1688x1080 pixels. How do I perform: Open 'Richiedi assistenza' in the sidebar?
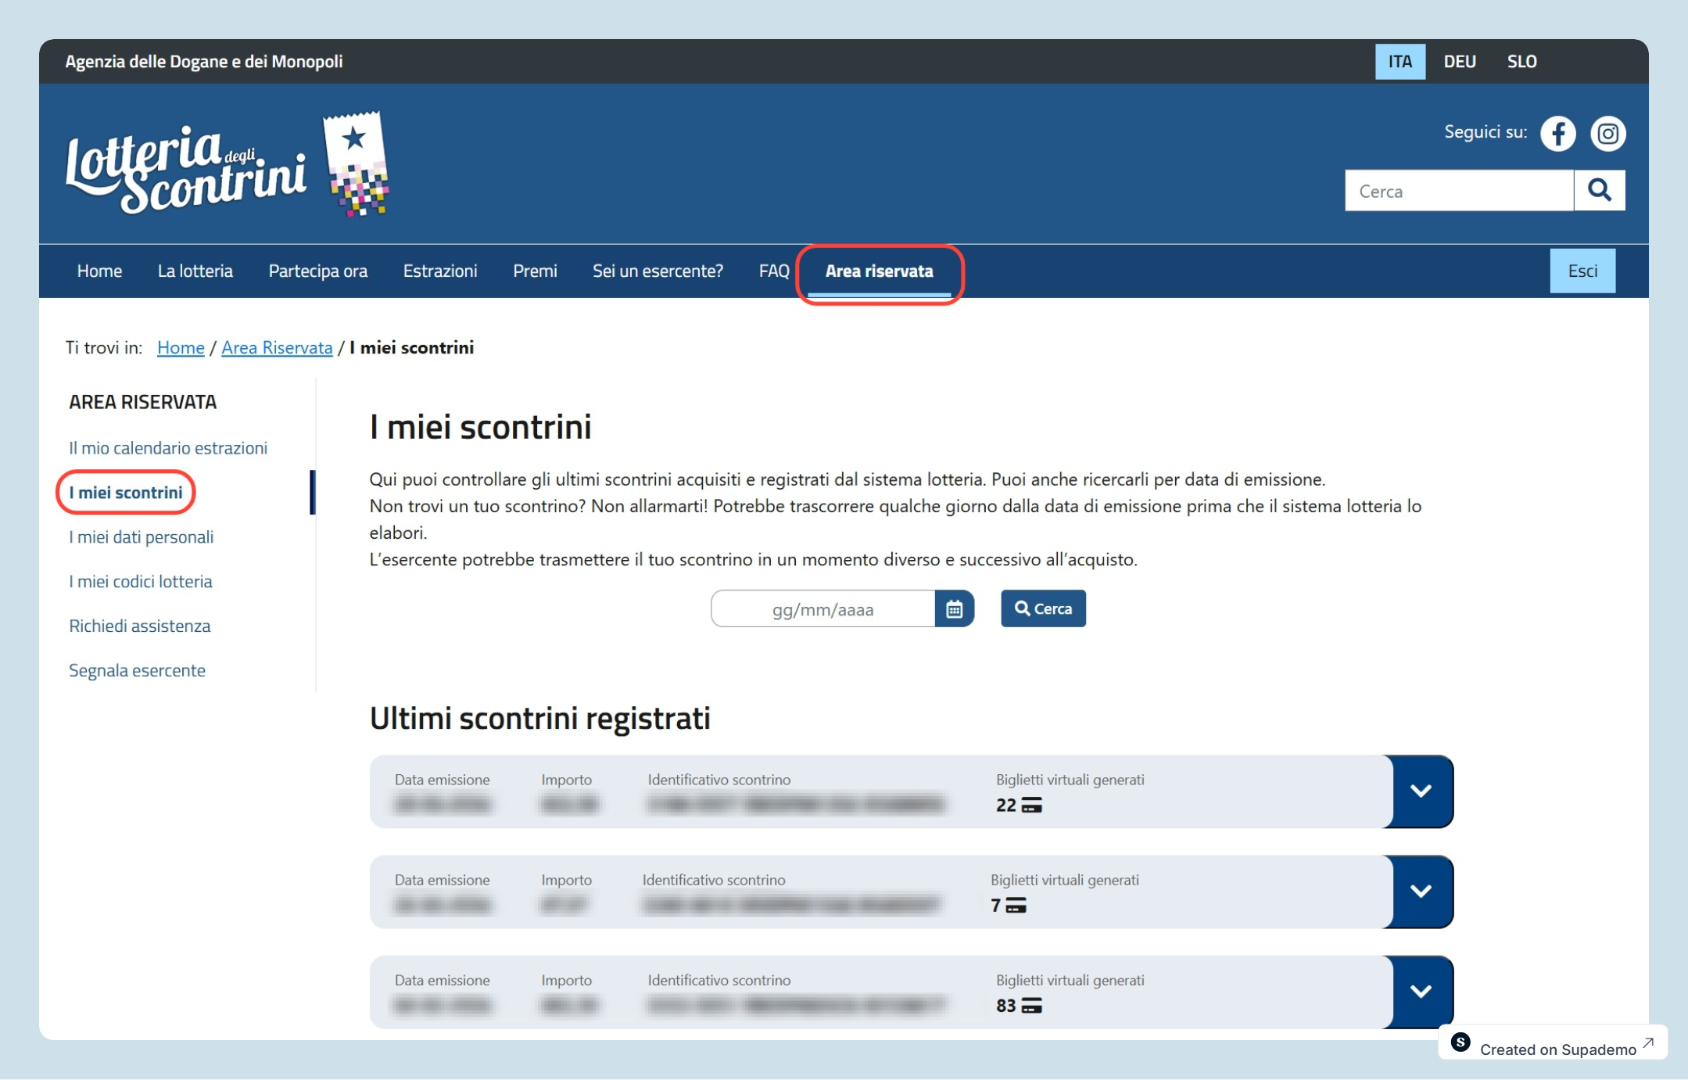pos(139,625)
